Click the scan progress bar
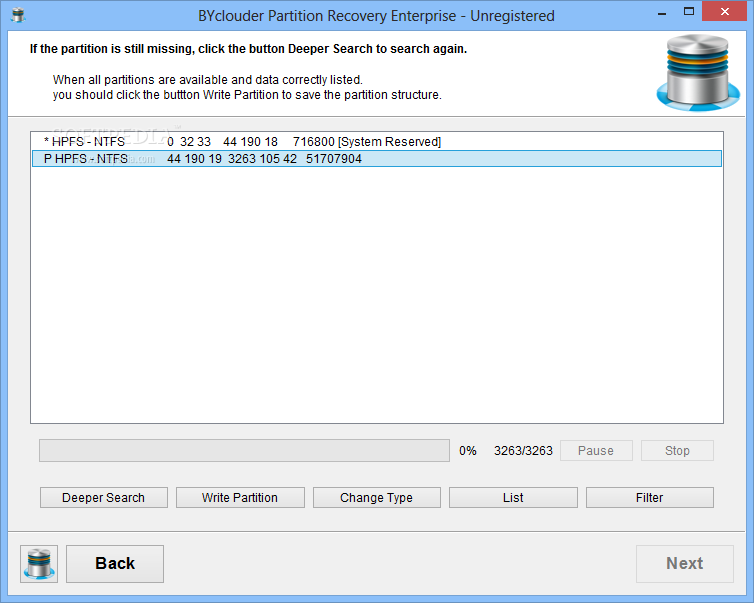 [244, 451]
